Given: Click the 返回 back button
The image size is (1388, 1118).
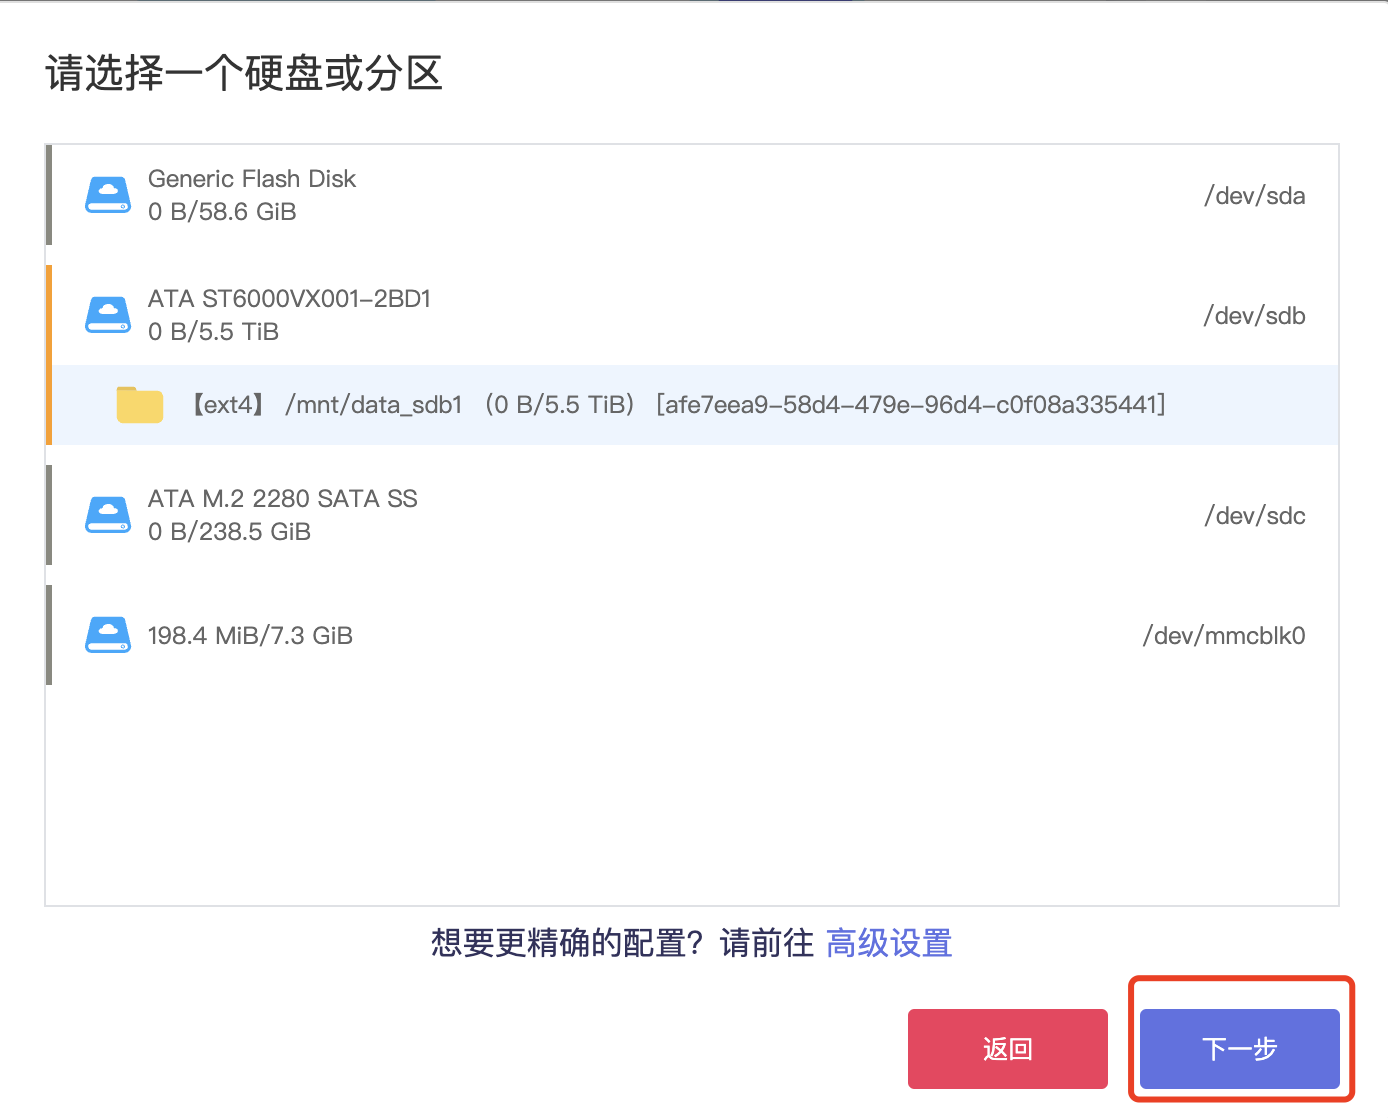Looking at the screenshot, I should click(1007, 1049).
